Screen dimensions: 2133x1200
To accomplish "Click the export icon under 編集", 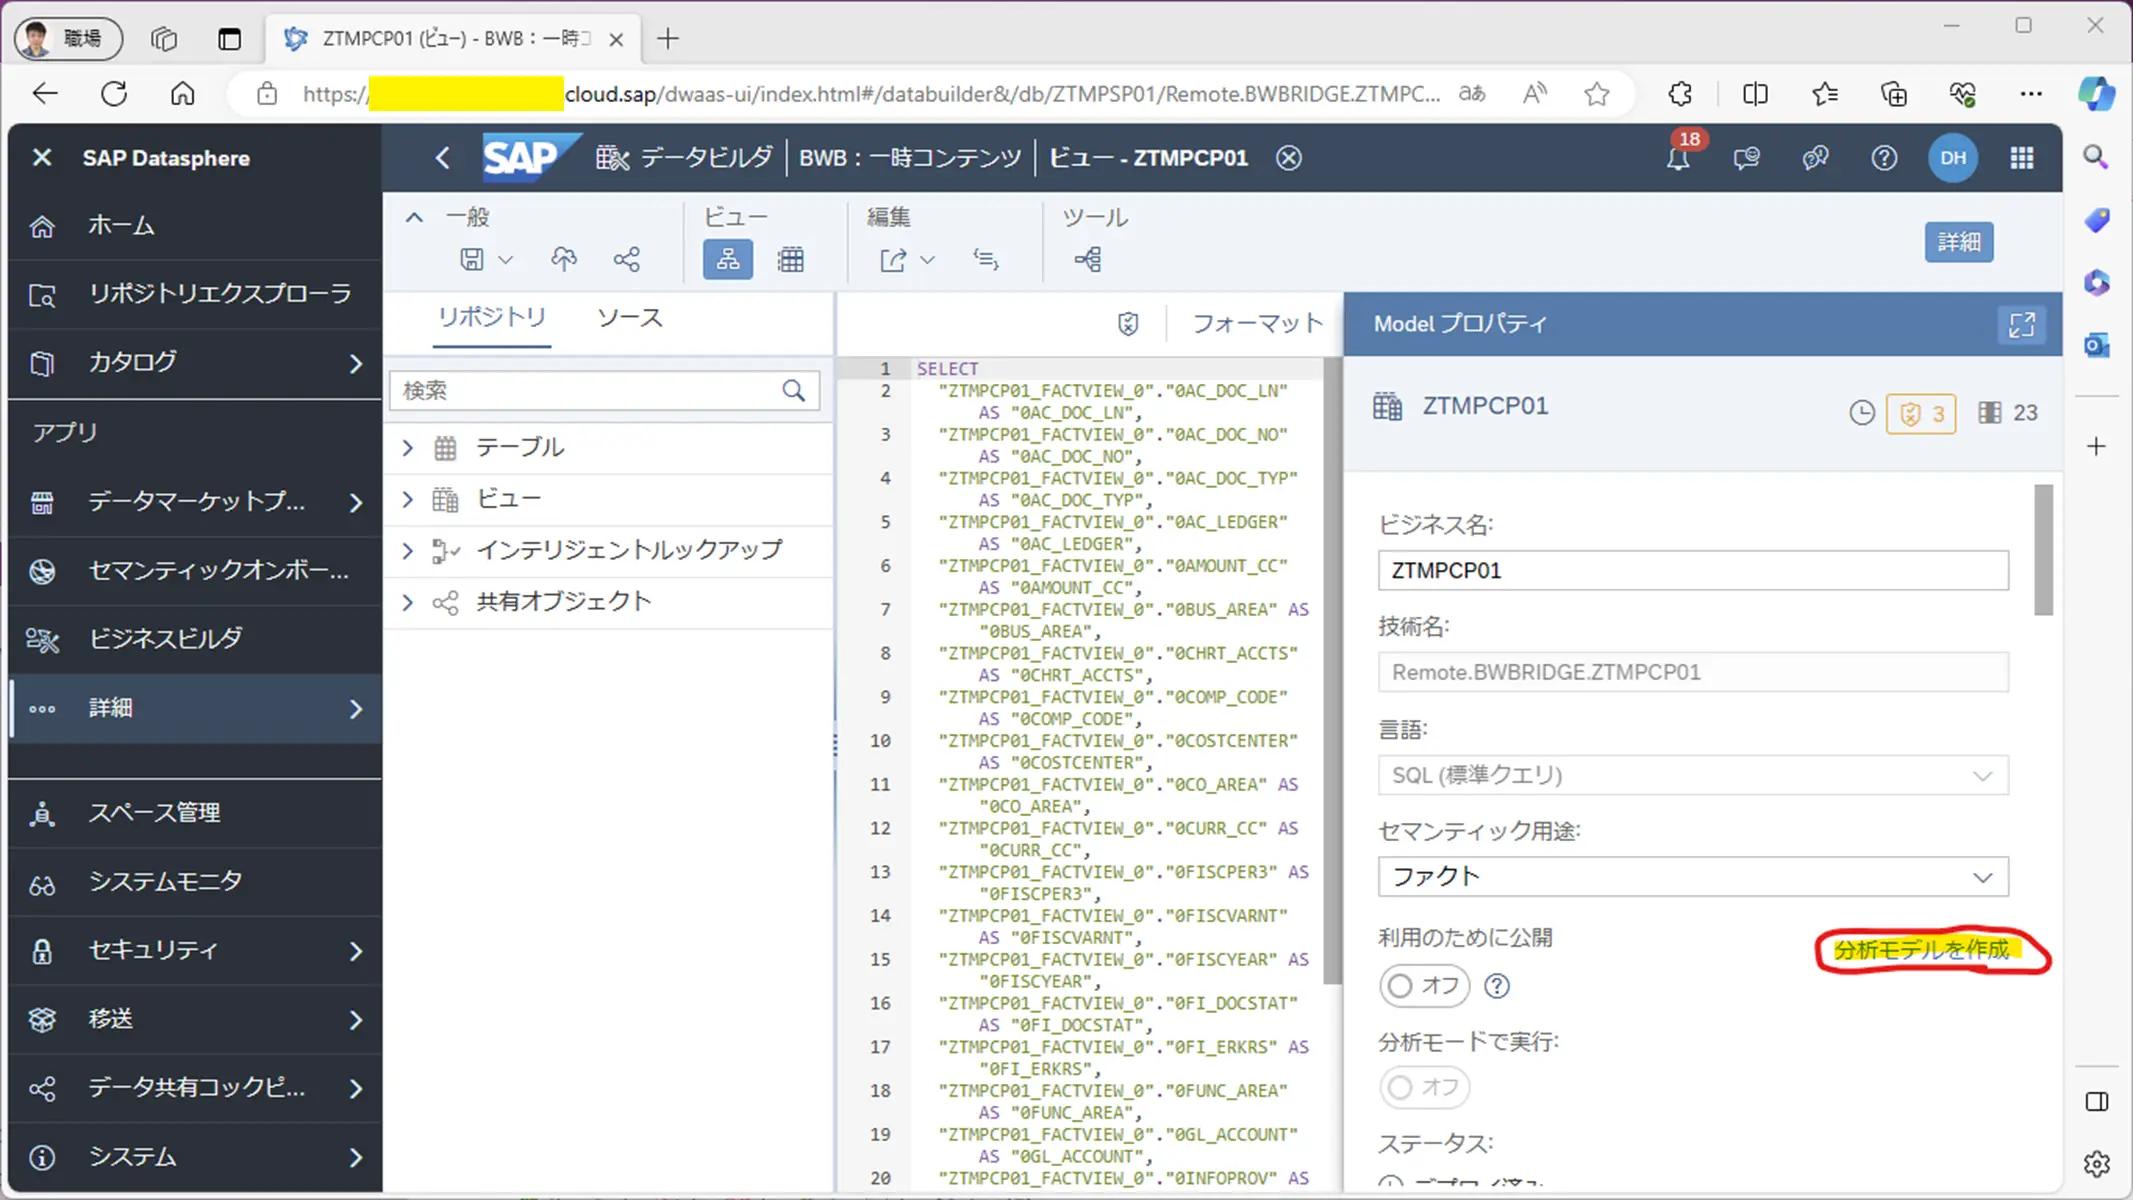I will click(893, 260).
